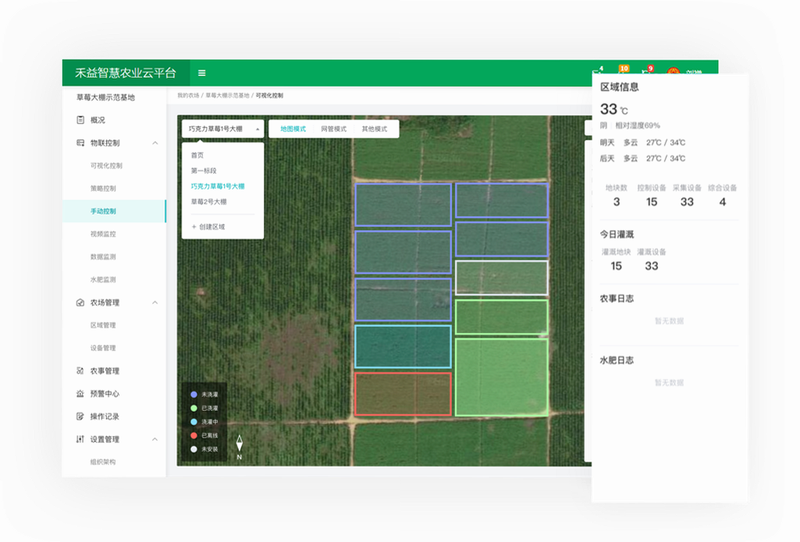Click blue 未浇灌 legend dot
This screenshot has width=800, height=542.
[194, 395]
